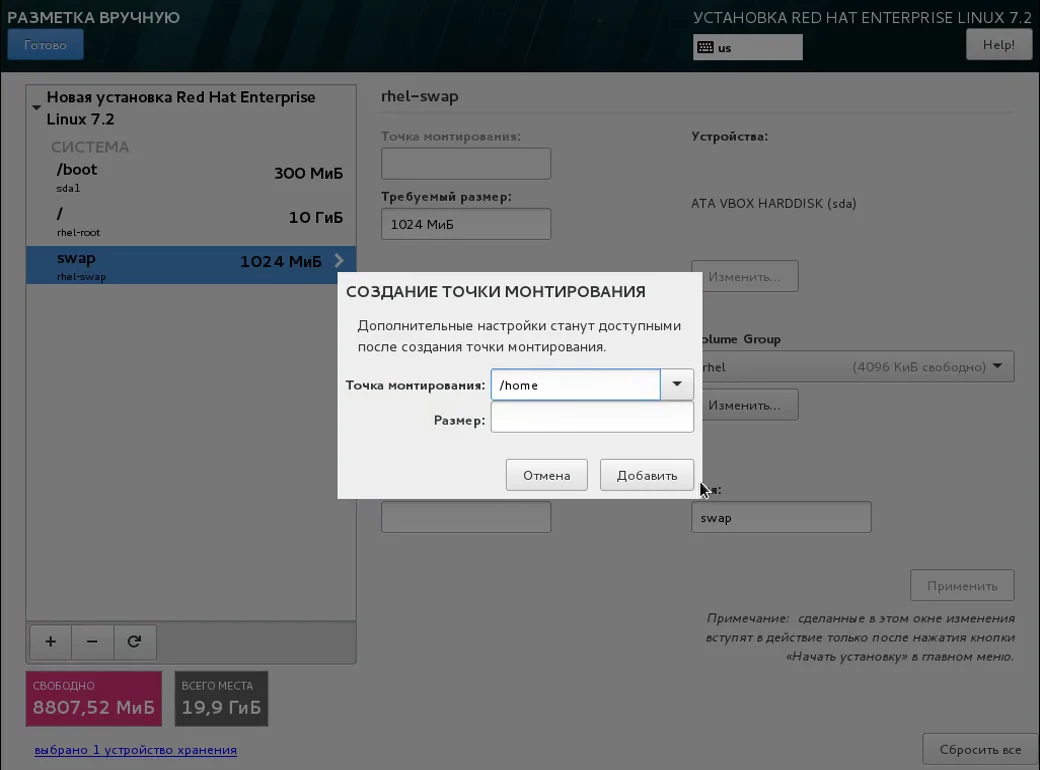The height and width of the screenshot is (770, 1040).
Task: Click the keyboard layout us indicator
Action: pos(748,47)
